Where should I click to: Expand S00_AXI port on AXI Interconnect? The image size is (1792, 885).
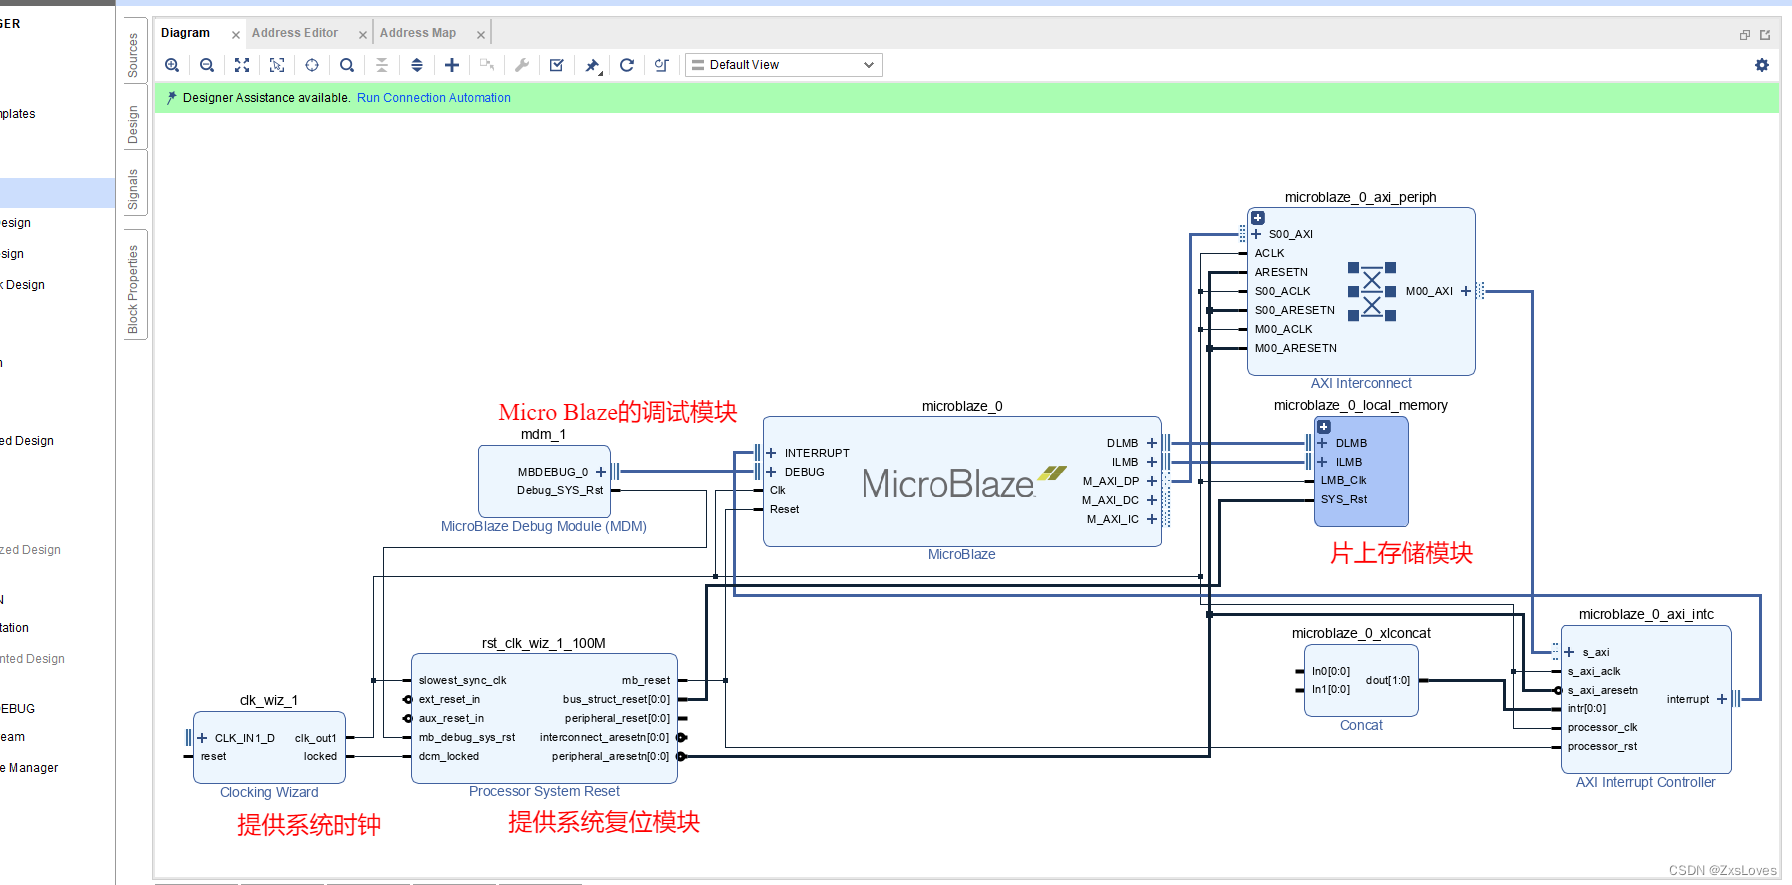click(1256, 234)
